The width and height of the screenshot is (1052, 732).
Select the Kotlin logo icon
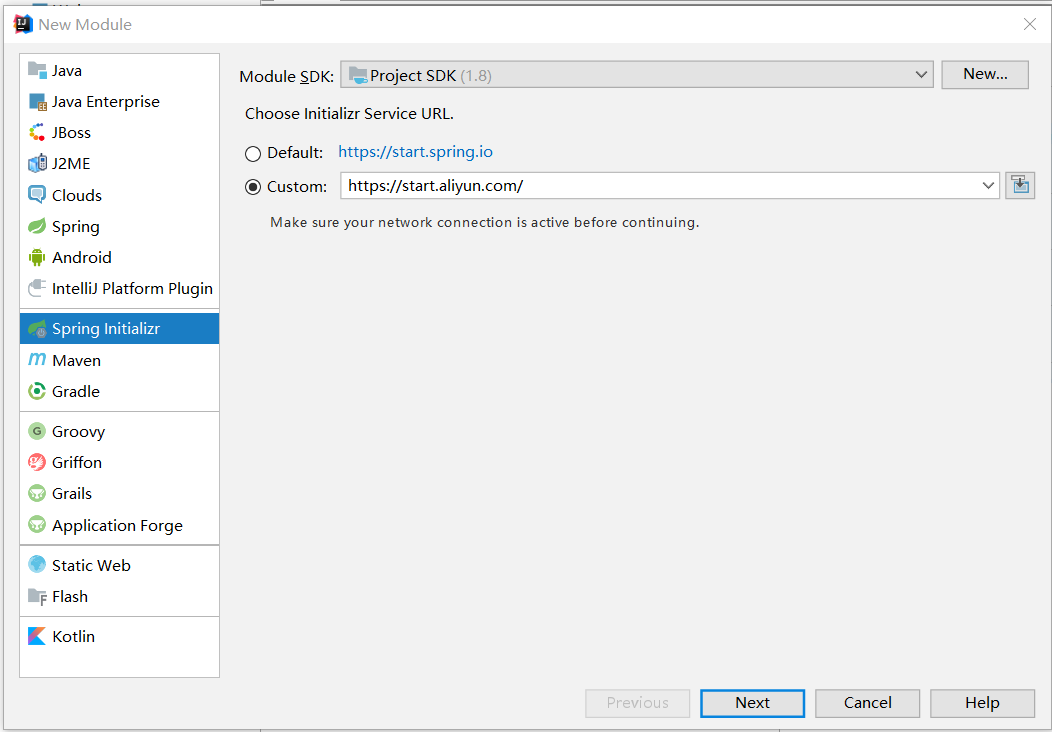point(37,636)
